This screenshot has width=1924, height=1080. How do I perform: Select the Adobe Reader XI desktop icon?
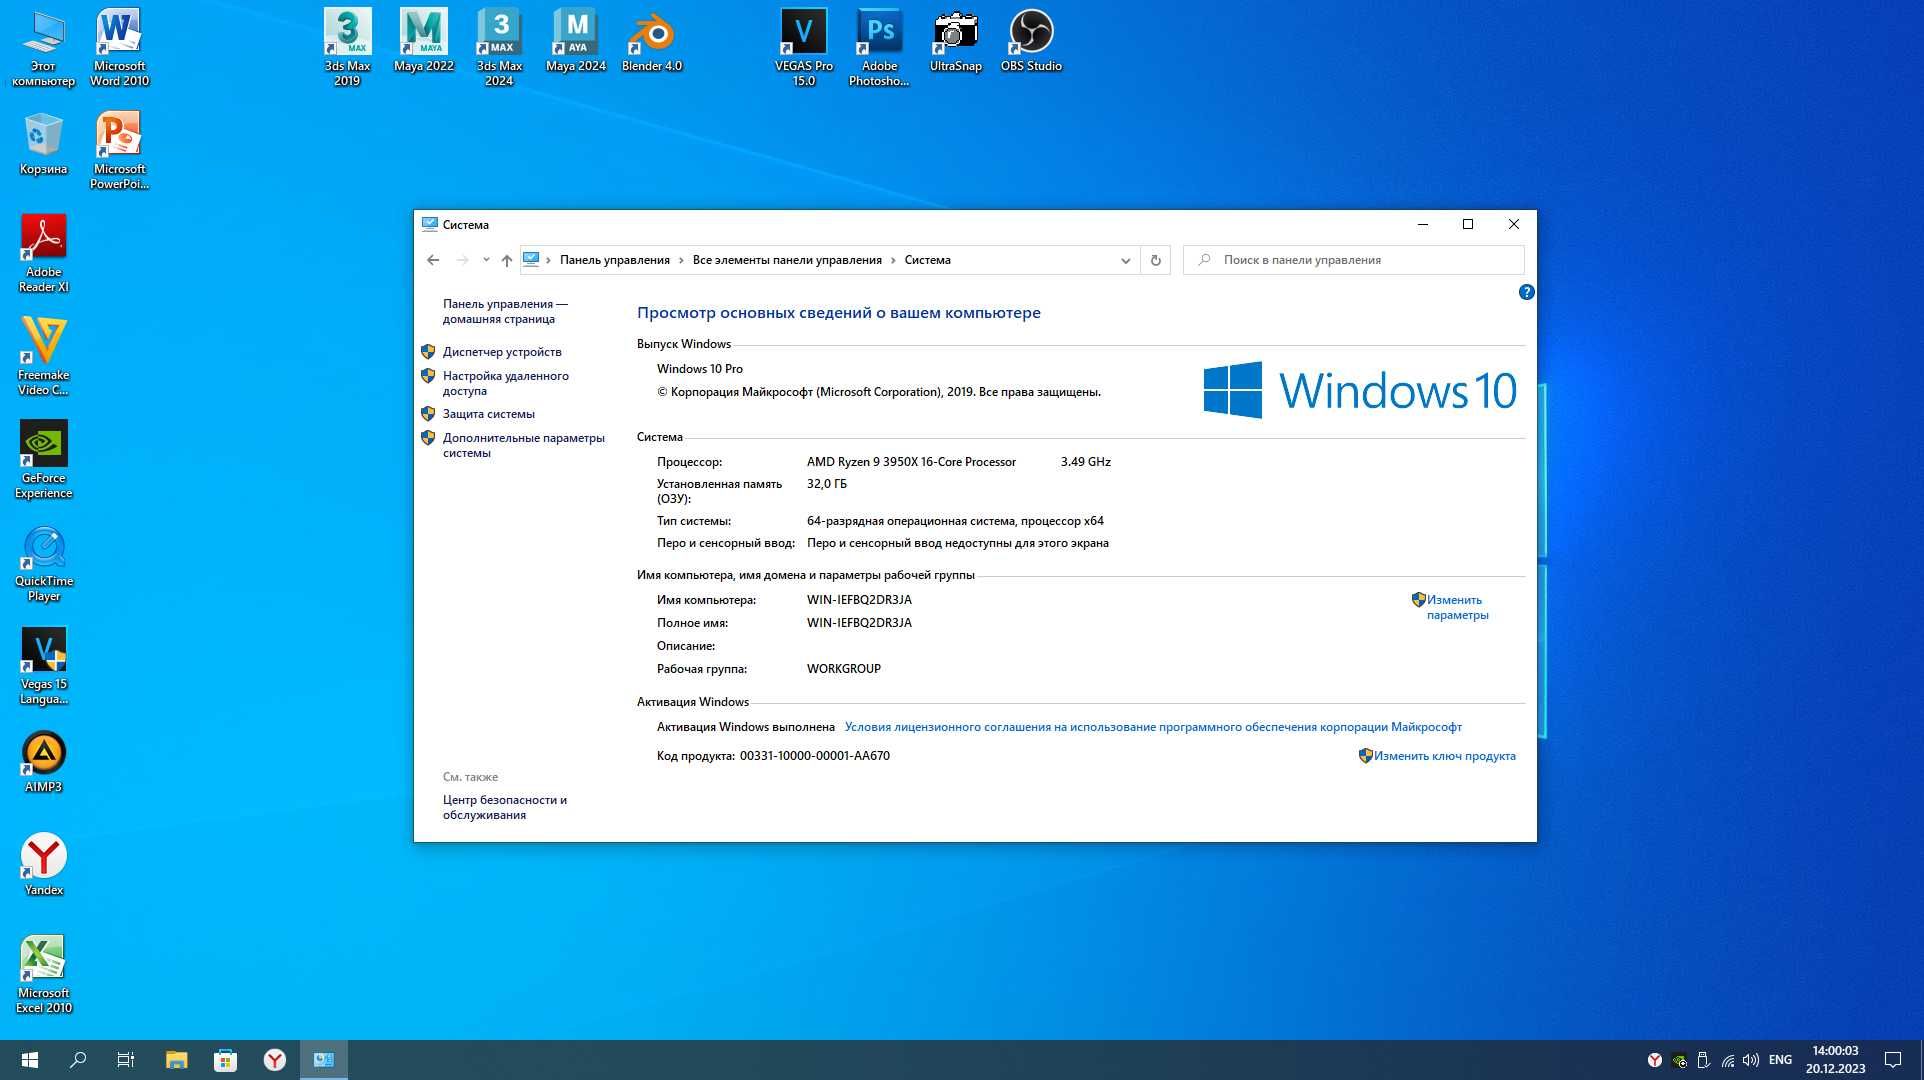43,253
